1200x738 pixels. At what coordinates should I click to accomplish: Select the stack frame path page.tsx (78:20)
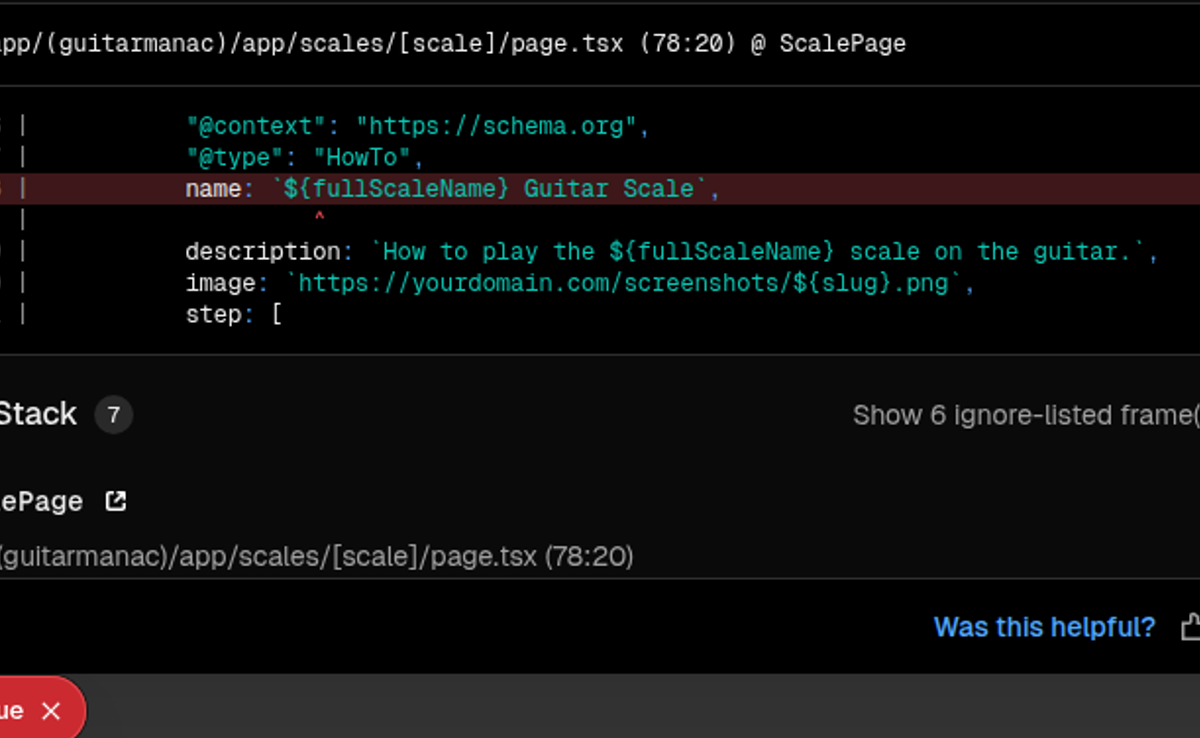tap(316, 556)
